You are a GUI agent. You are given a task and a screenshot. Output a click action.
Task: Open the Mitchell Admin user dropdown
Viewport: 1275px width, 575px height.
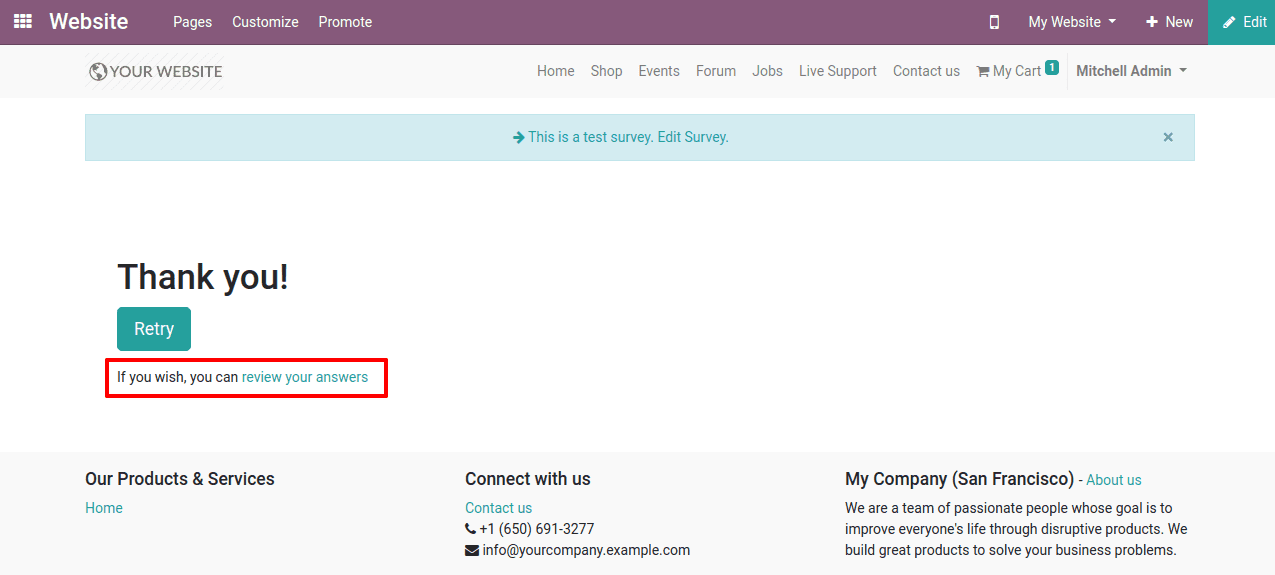click(x=1131, y=71)
